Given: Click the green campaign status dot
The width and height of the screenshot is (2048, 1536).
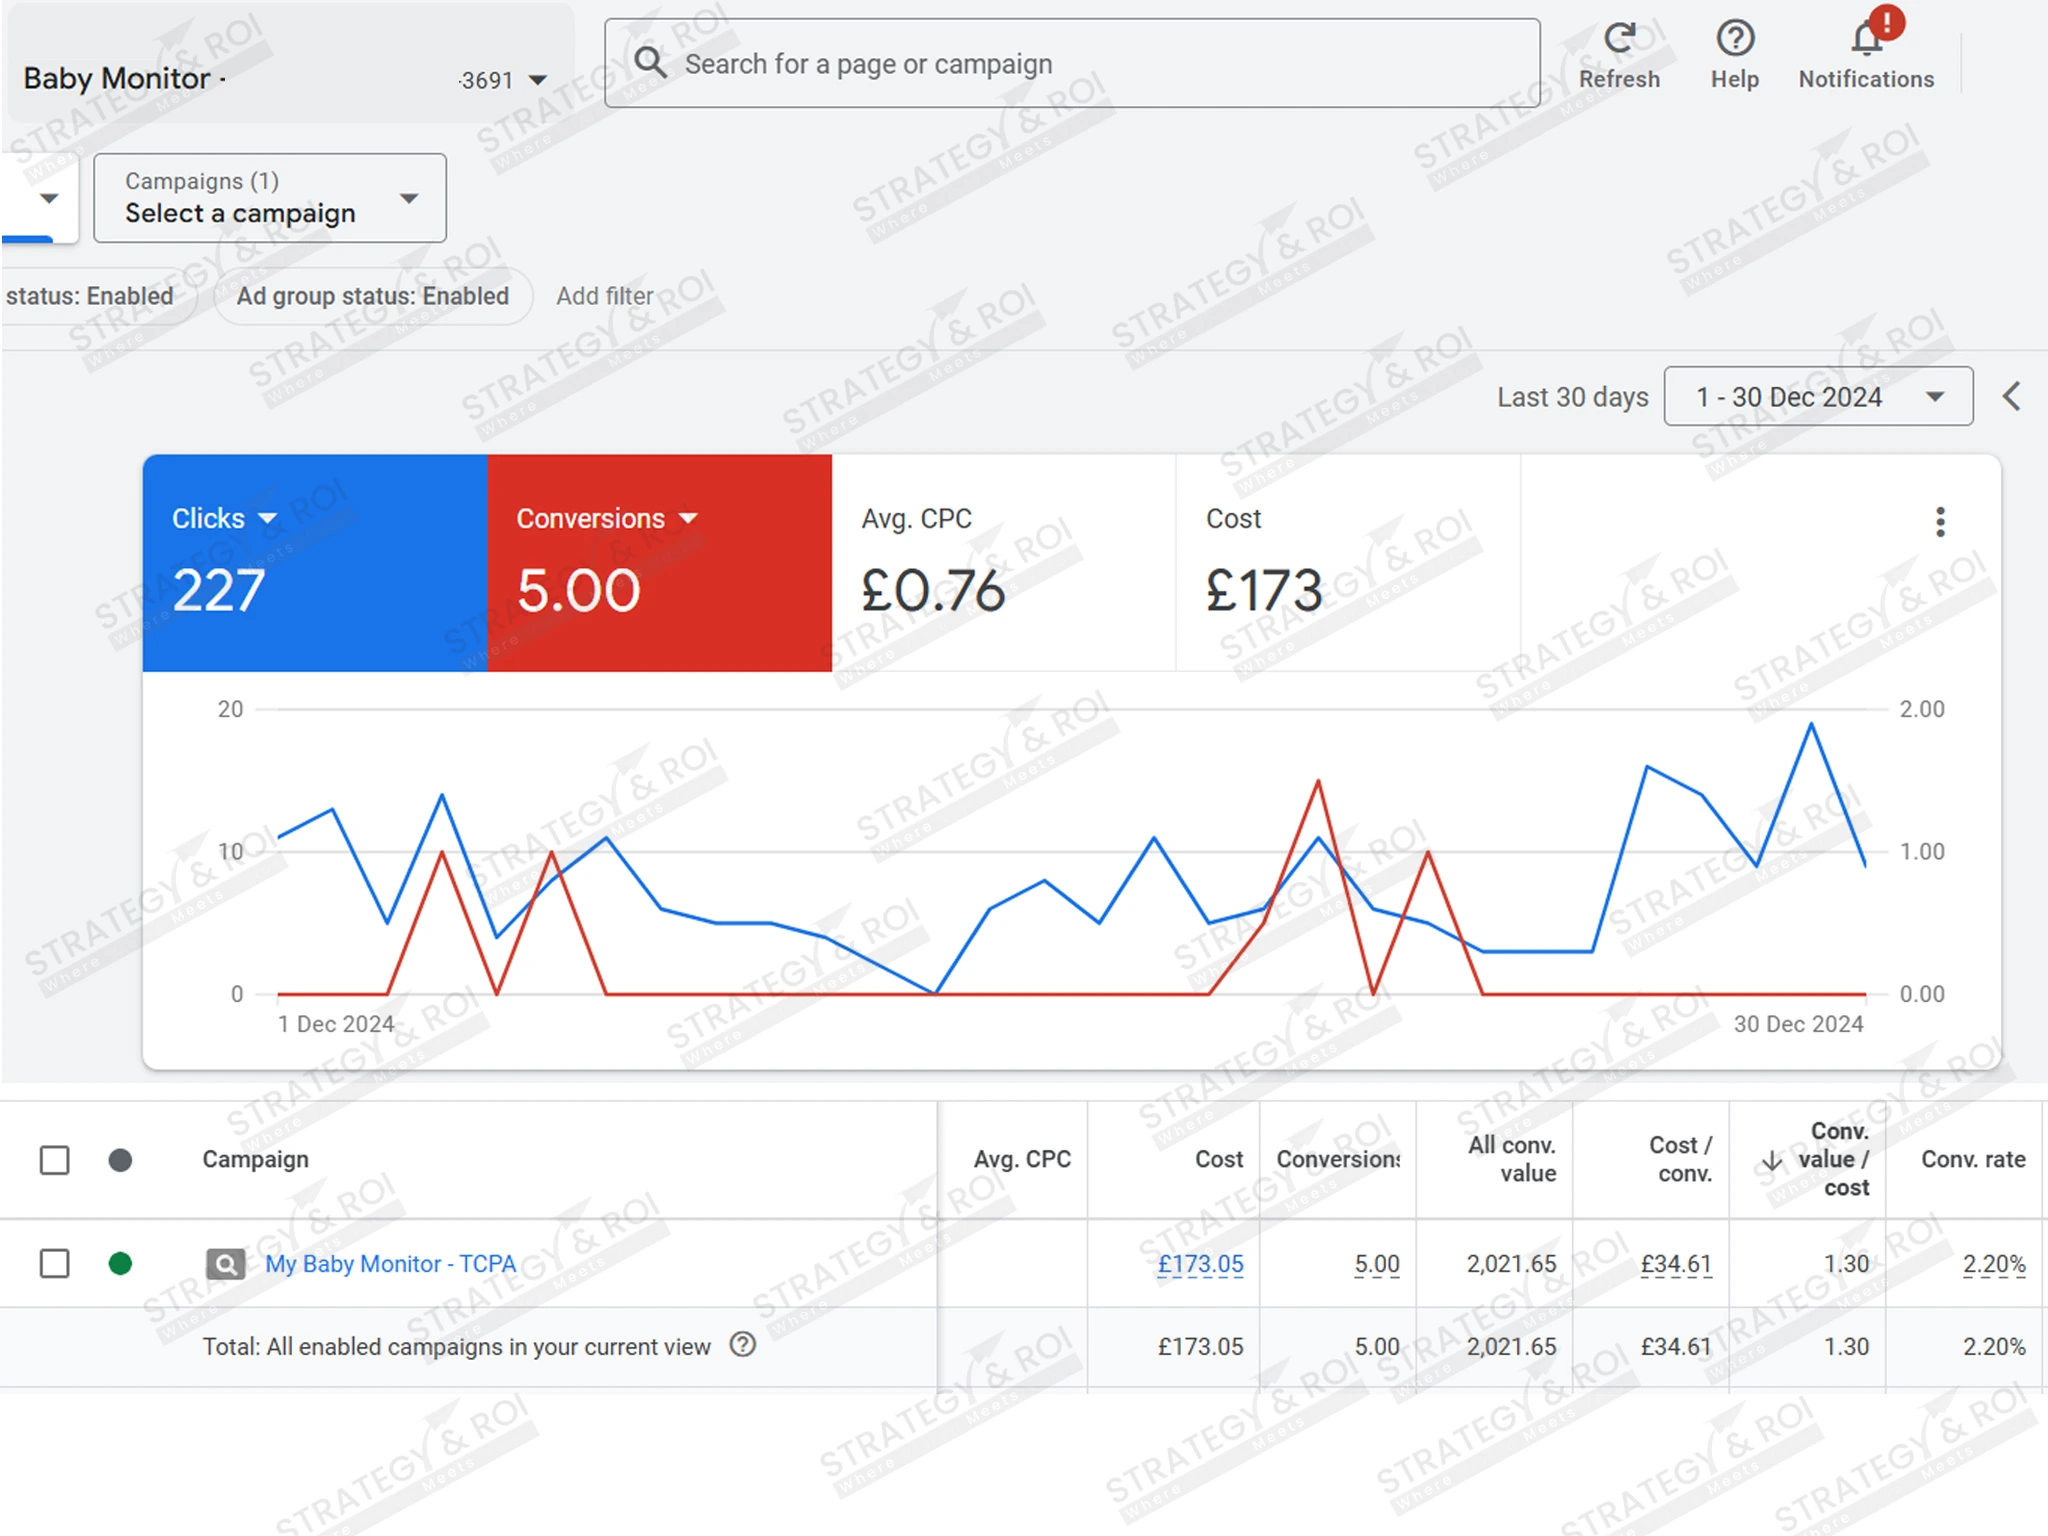Looking at the screenshot, I should coord(120,1264).
